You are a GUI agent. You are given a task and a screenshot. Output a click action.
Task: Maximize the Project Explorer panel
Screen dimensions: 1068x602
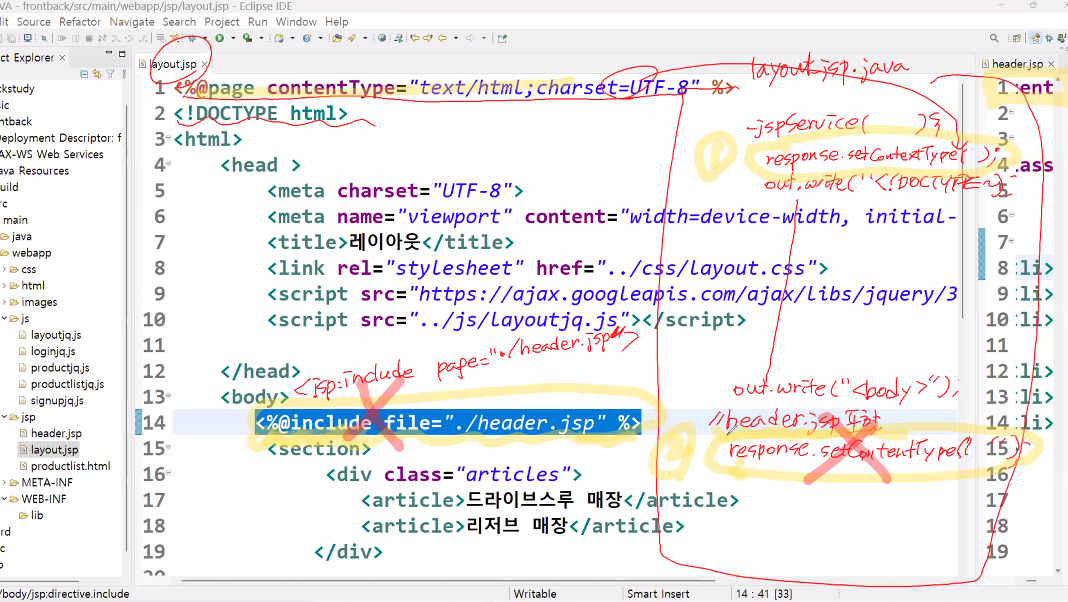(x=123, y=53)
